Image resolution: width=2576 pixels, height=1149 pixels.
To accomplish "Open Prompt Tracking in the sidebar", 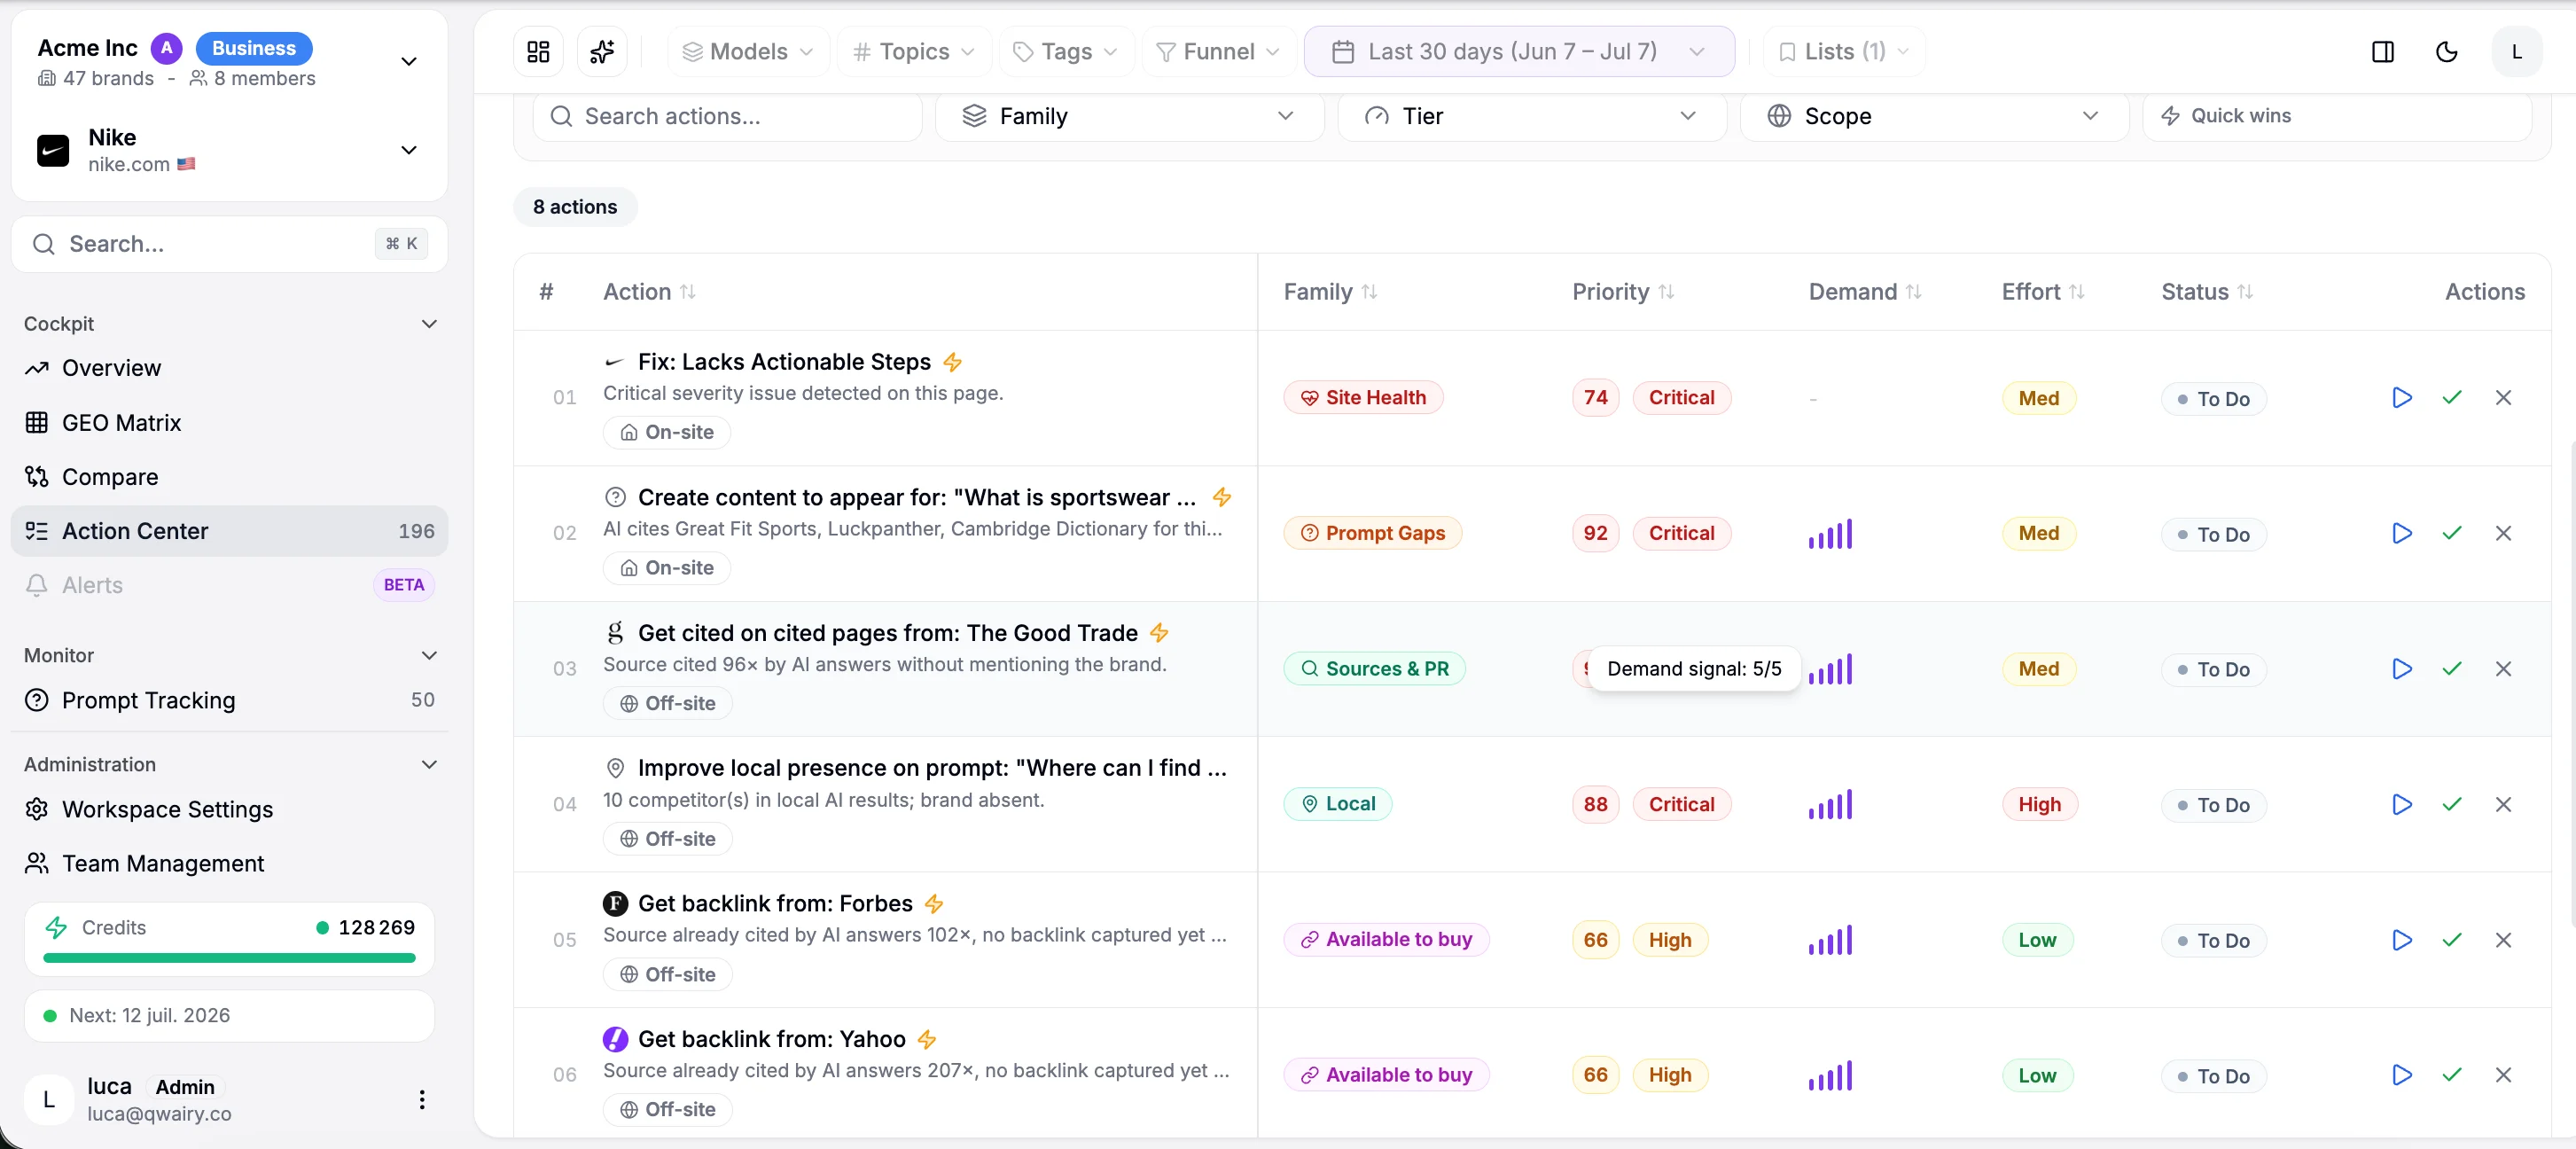I will point(229,701).
